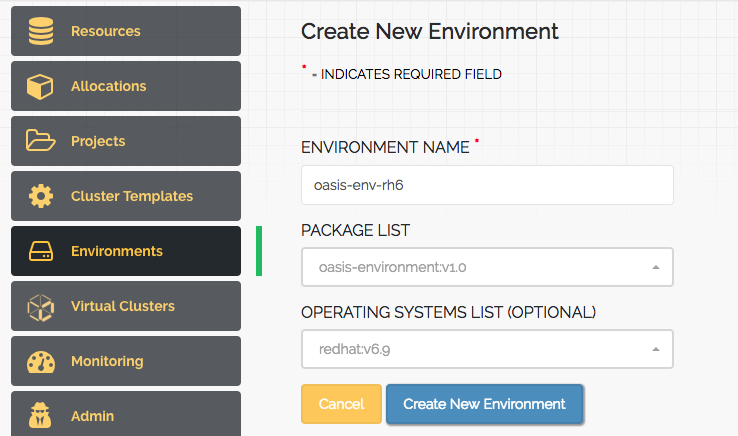This screenshot has height=436, width=738.
Task: Open the Projects label in sidebar
Action: (x=98, y=141)
